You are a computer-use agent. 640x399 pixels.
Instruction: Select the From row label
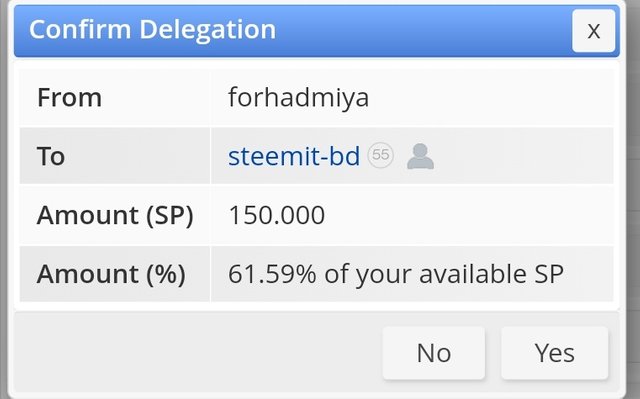[69, 98]
